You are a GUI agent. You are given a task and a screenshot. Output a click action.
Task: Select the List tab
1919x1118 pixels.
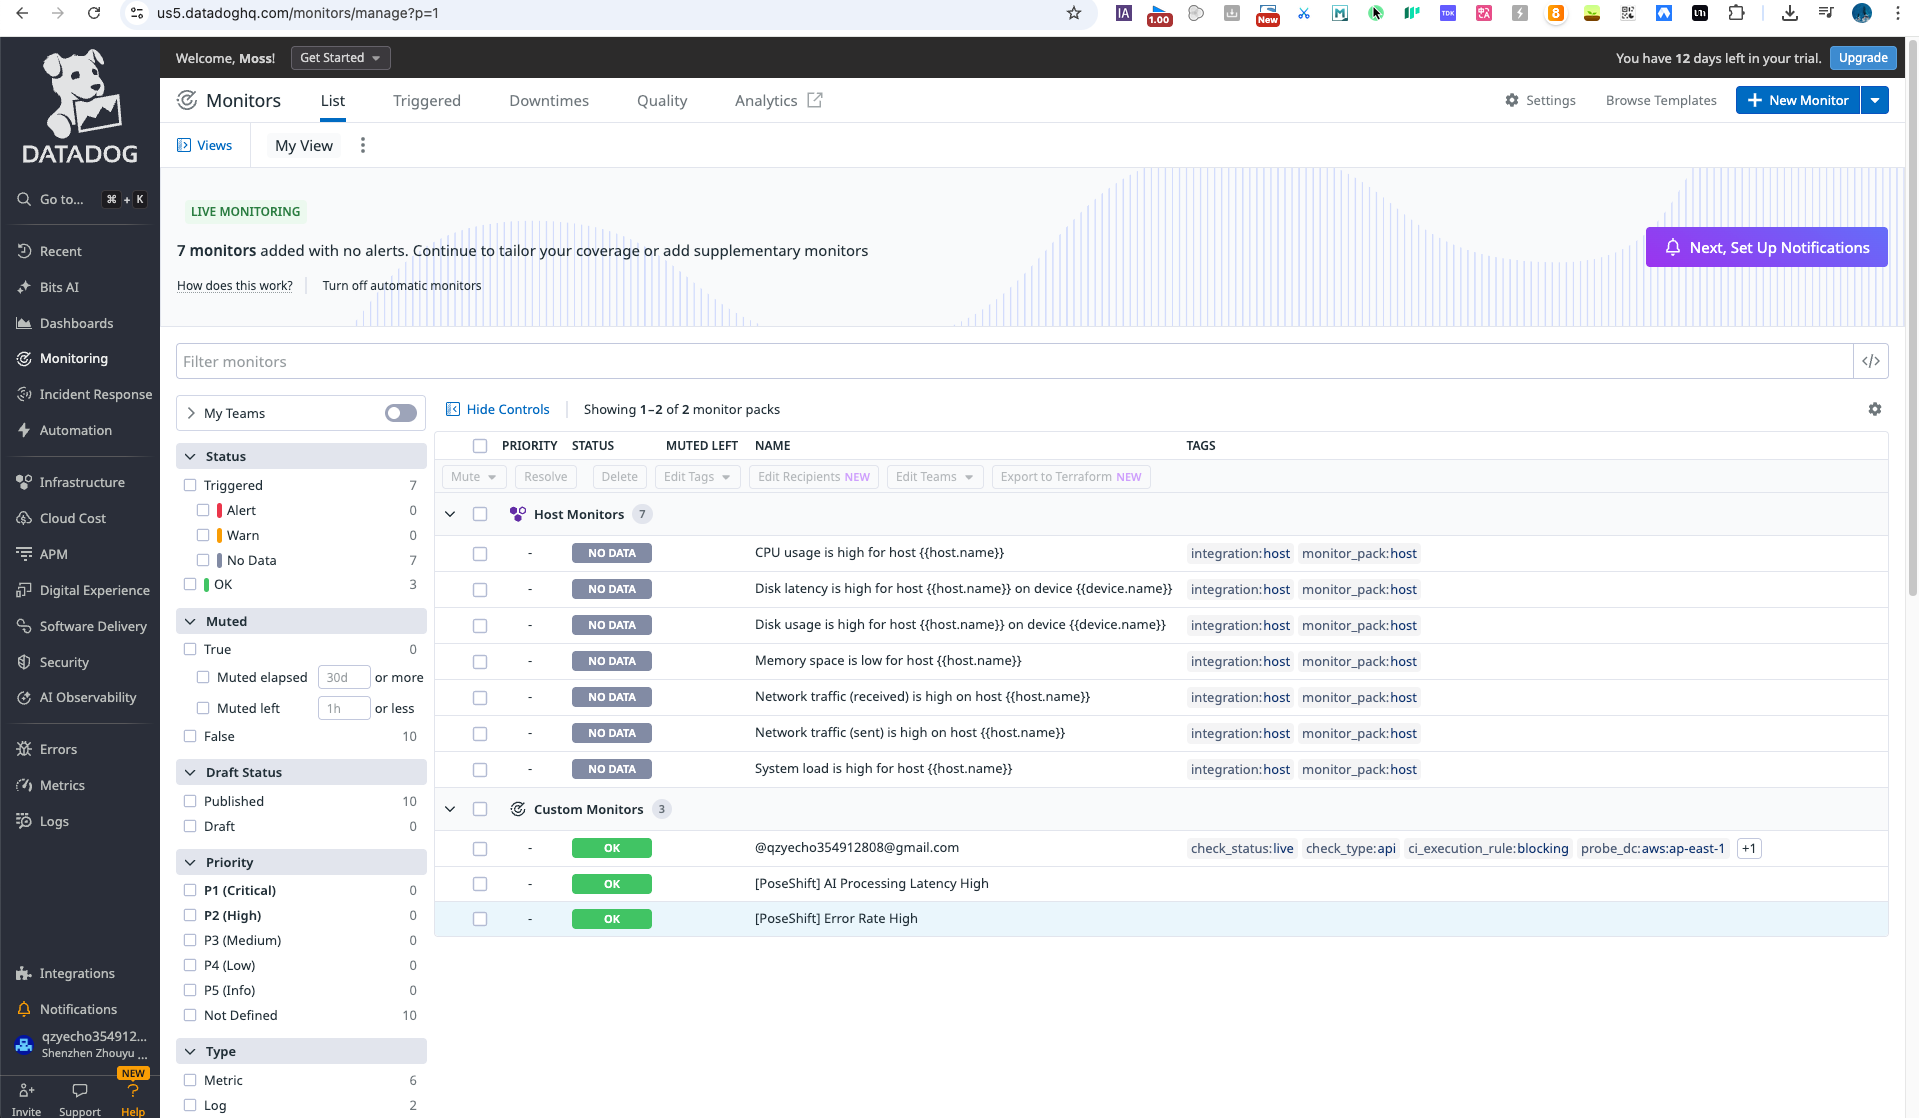click(333, 100)
